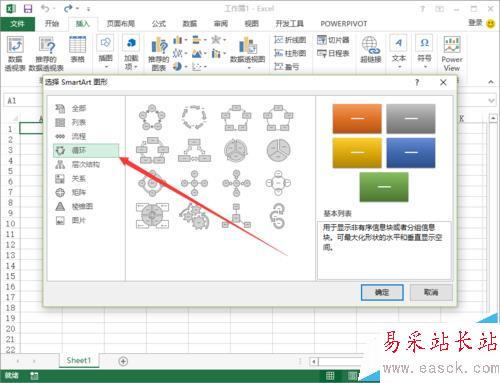Pick the Cycle Matrix layout
The width and height of the screenshot is (500, 383).
coord(152,216)
